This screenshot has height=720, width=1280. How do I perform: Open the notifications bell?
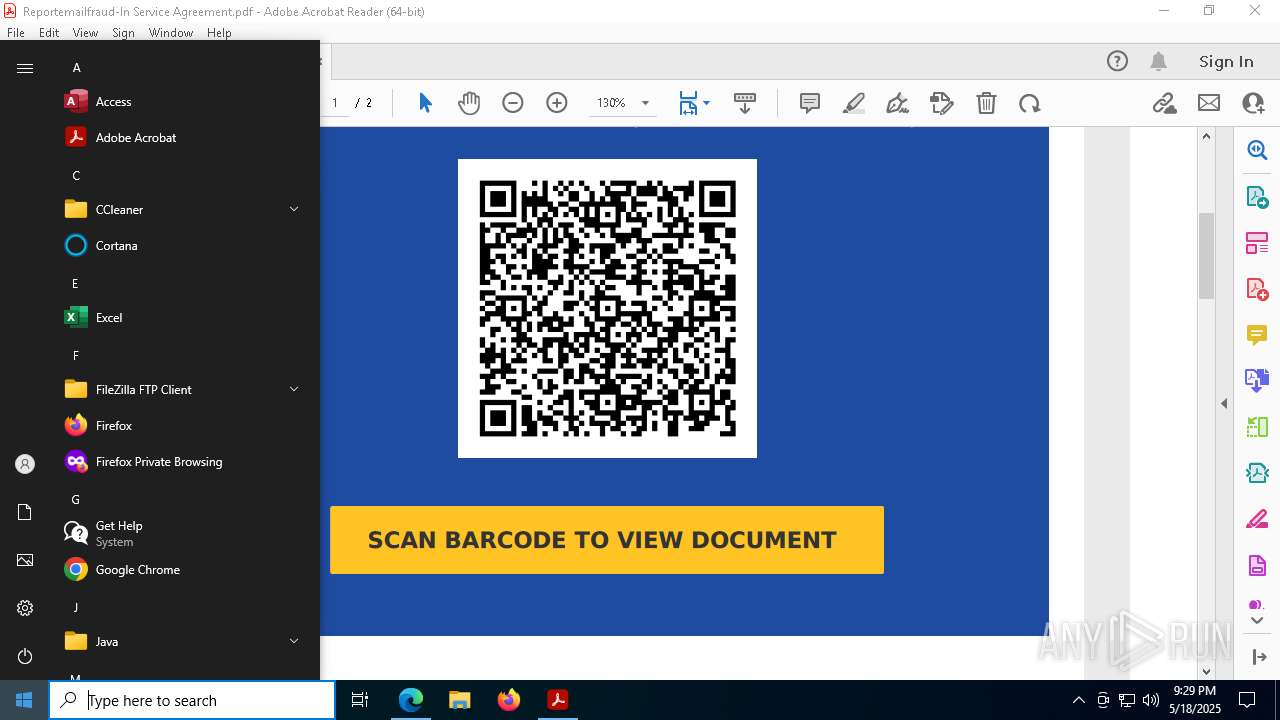click(1159, 61)
